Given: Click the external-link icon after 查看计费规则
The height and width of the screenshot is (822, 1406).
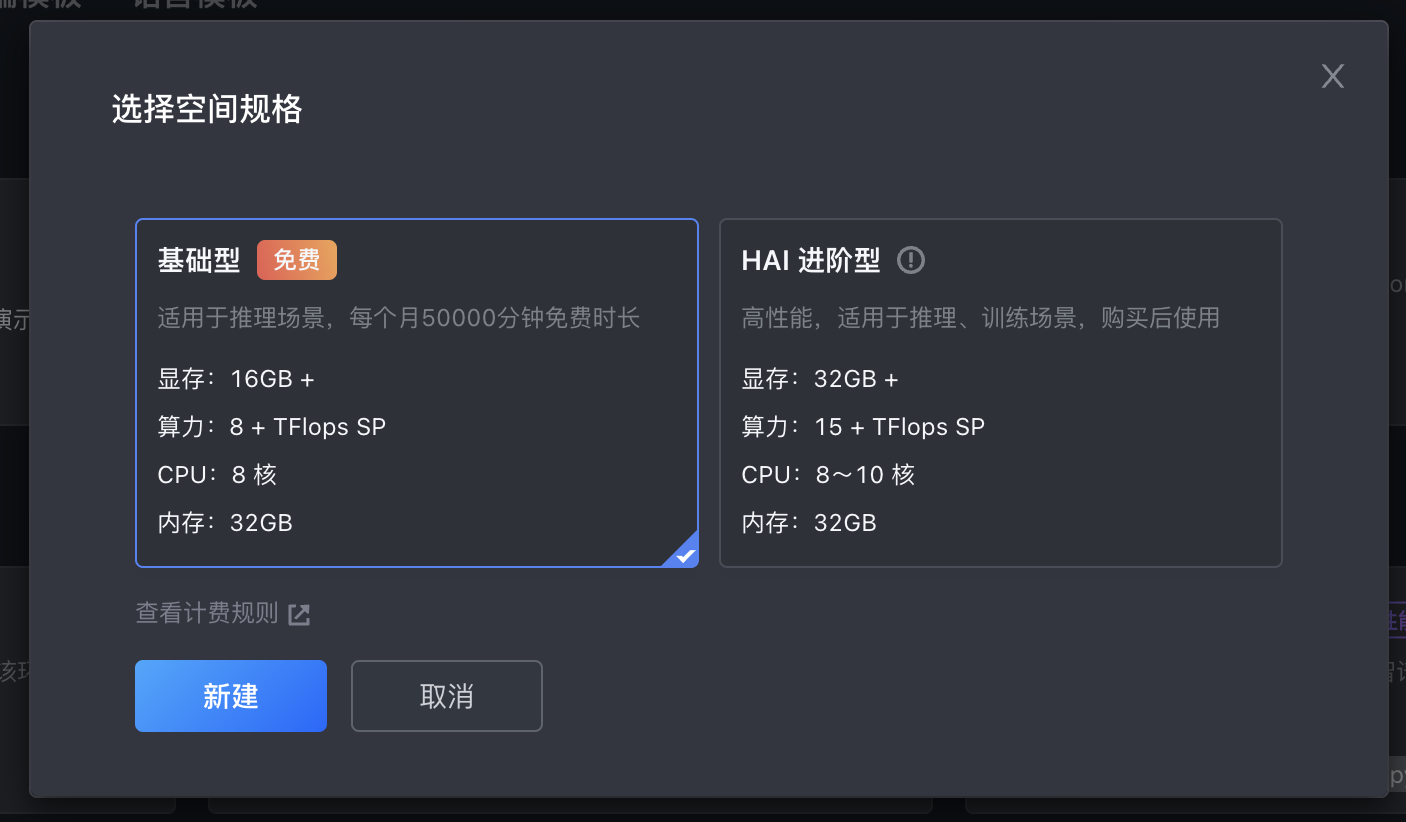Looking at the screenshot, I should click(x=299, y=614).
